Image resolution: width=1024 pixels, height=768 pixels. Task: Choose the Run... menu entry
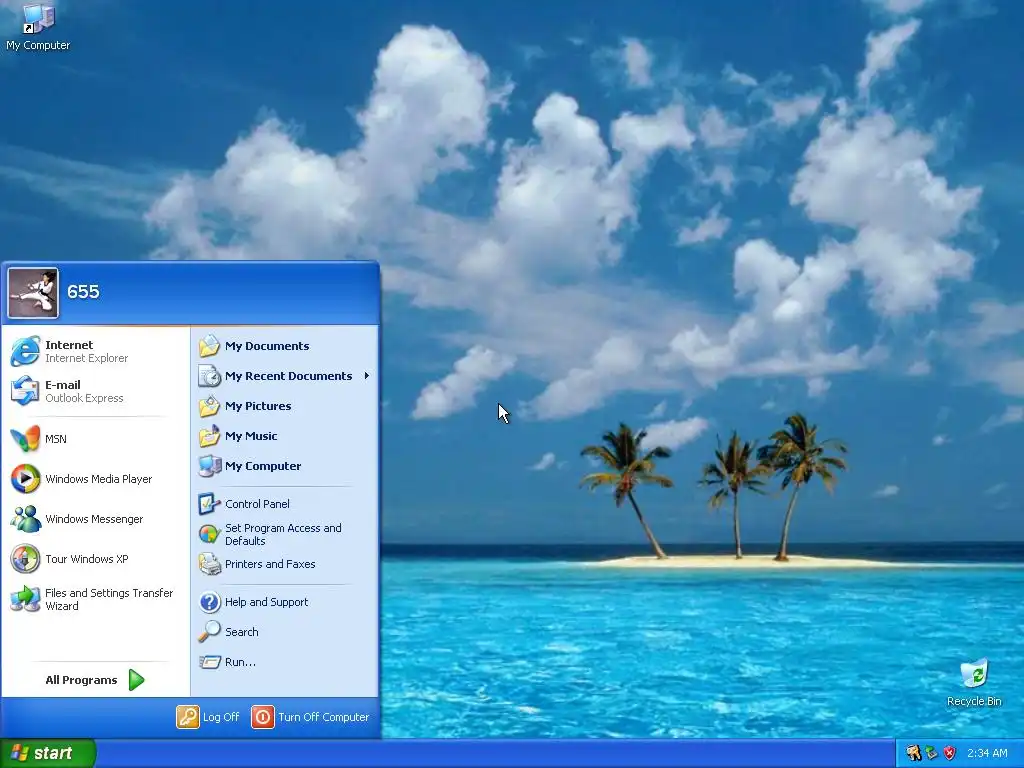coord(285,662)
